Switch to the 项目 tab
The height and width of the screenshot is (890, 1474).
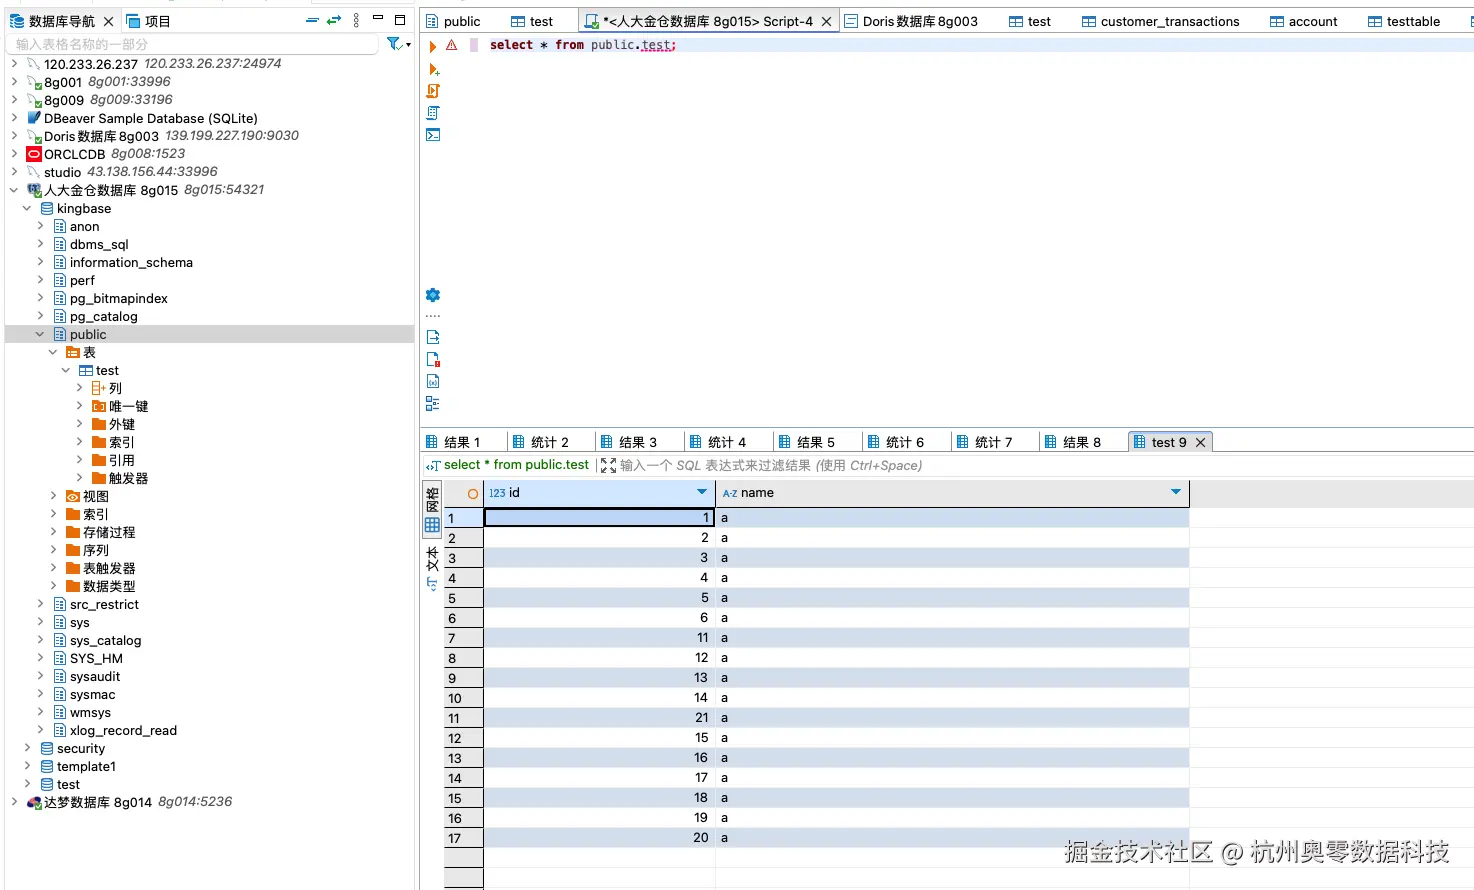coord(148,21)
